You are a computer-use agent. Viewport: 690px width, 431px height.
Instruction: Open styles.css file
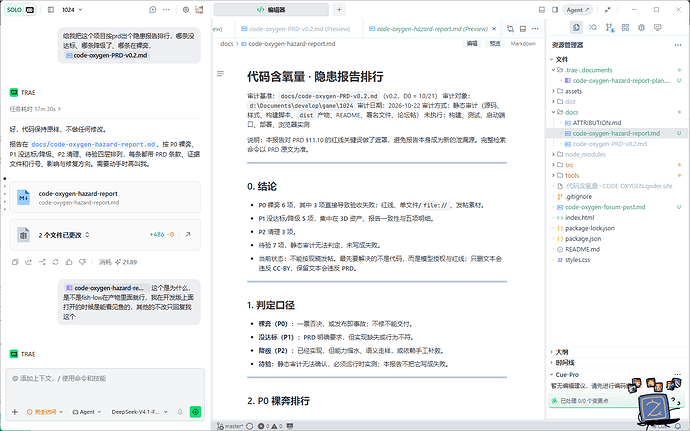click(577, 260)
